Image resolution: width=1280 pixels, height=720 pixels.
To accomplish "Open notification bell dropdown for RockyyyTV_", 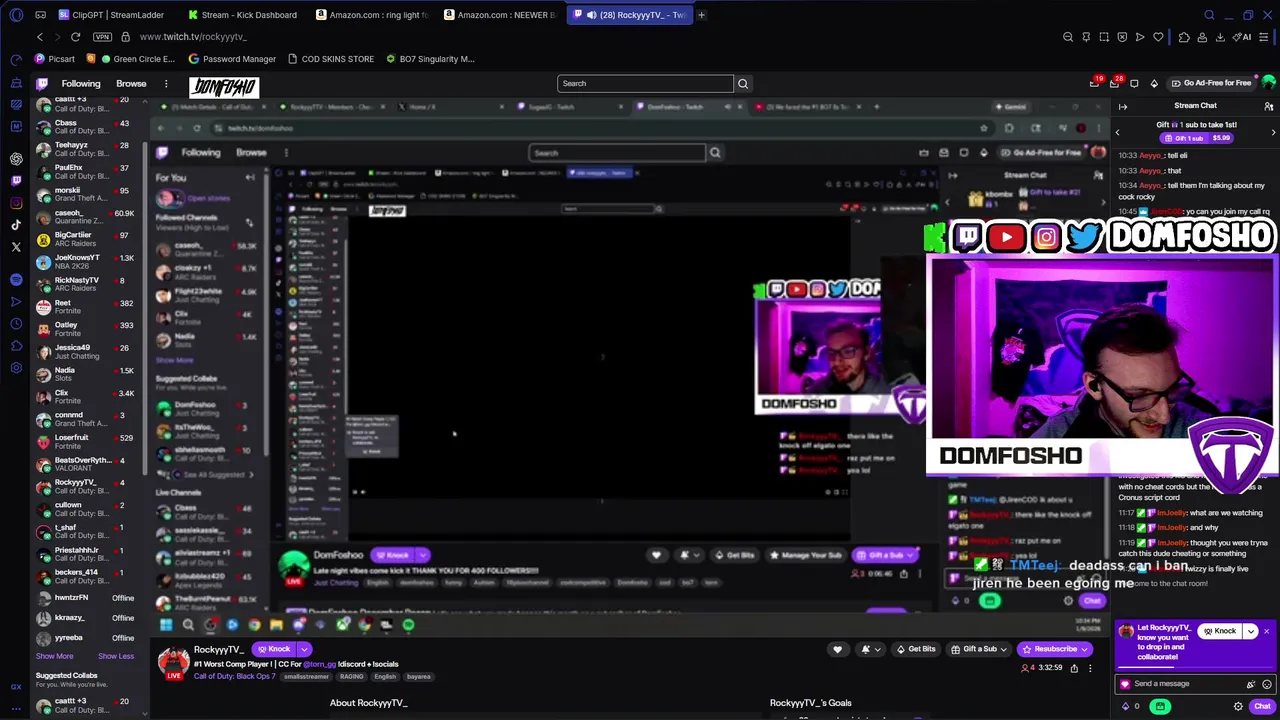I will (870, 649).
